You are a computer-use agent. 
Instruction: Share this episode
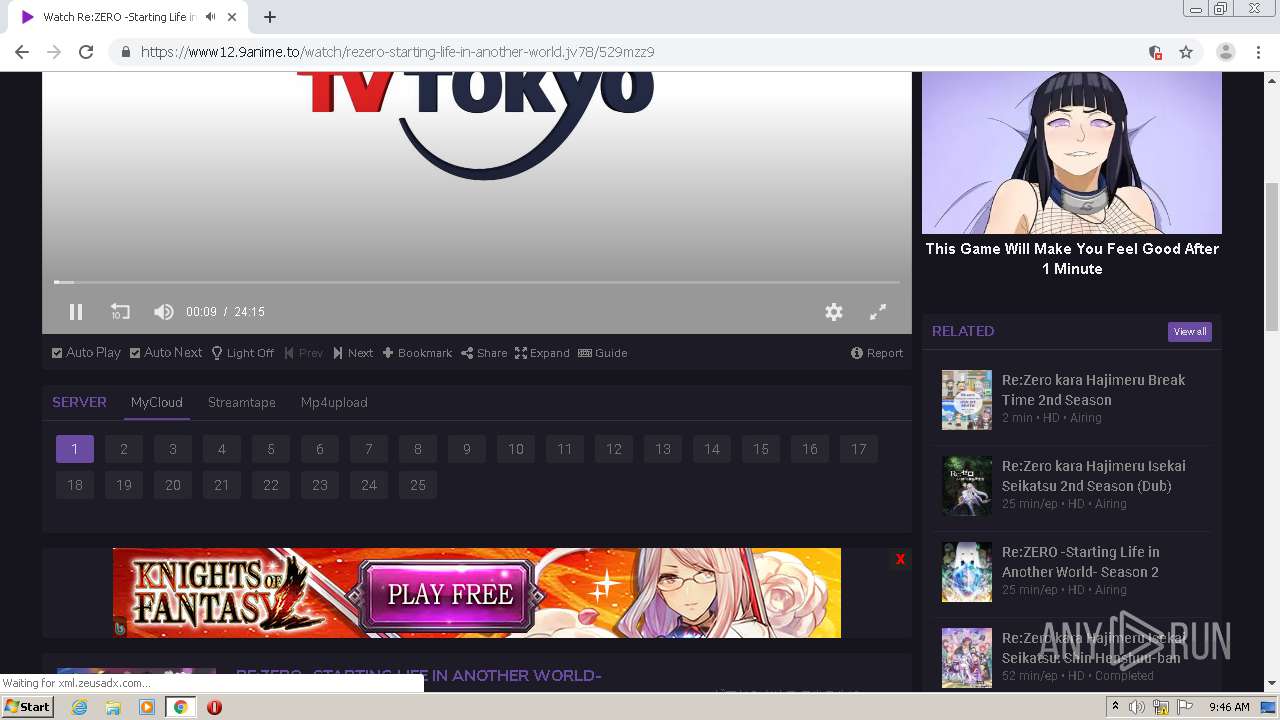(x=484, y=353)
